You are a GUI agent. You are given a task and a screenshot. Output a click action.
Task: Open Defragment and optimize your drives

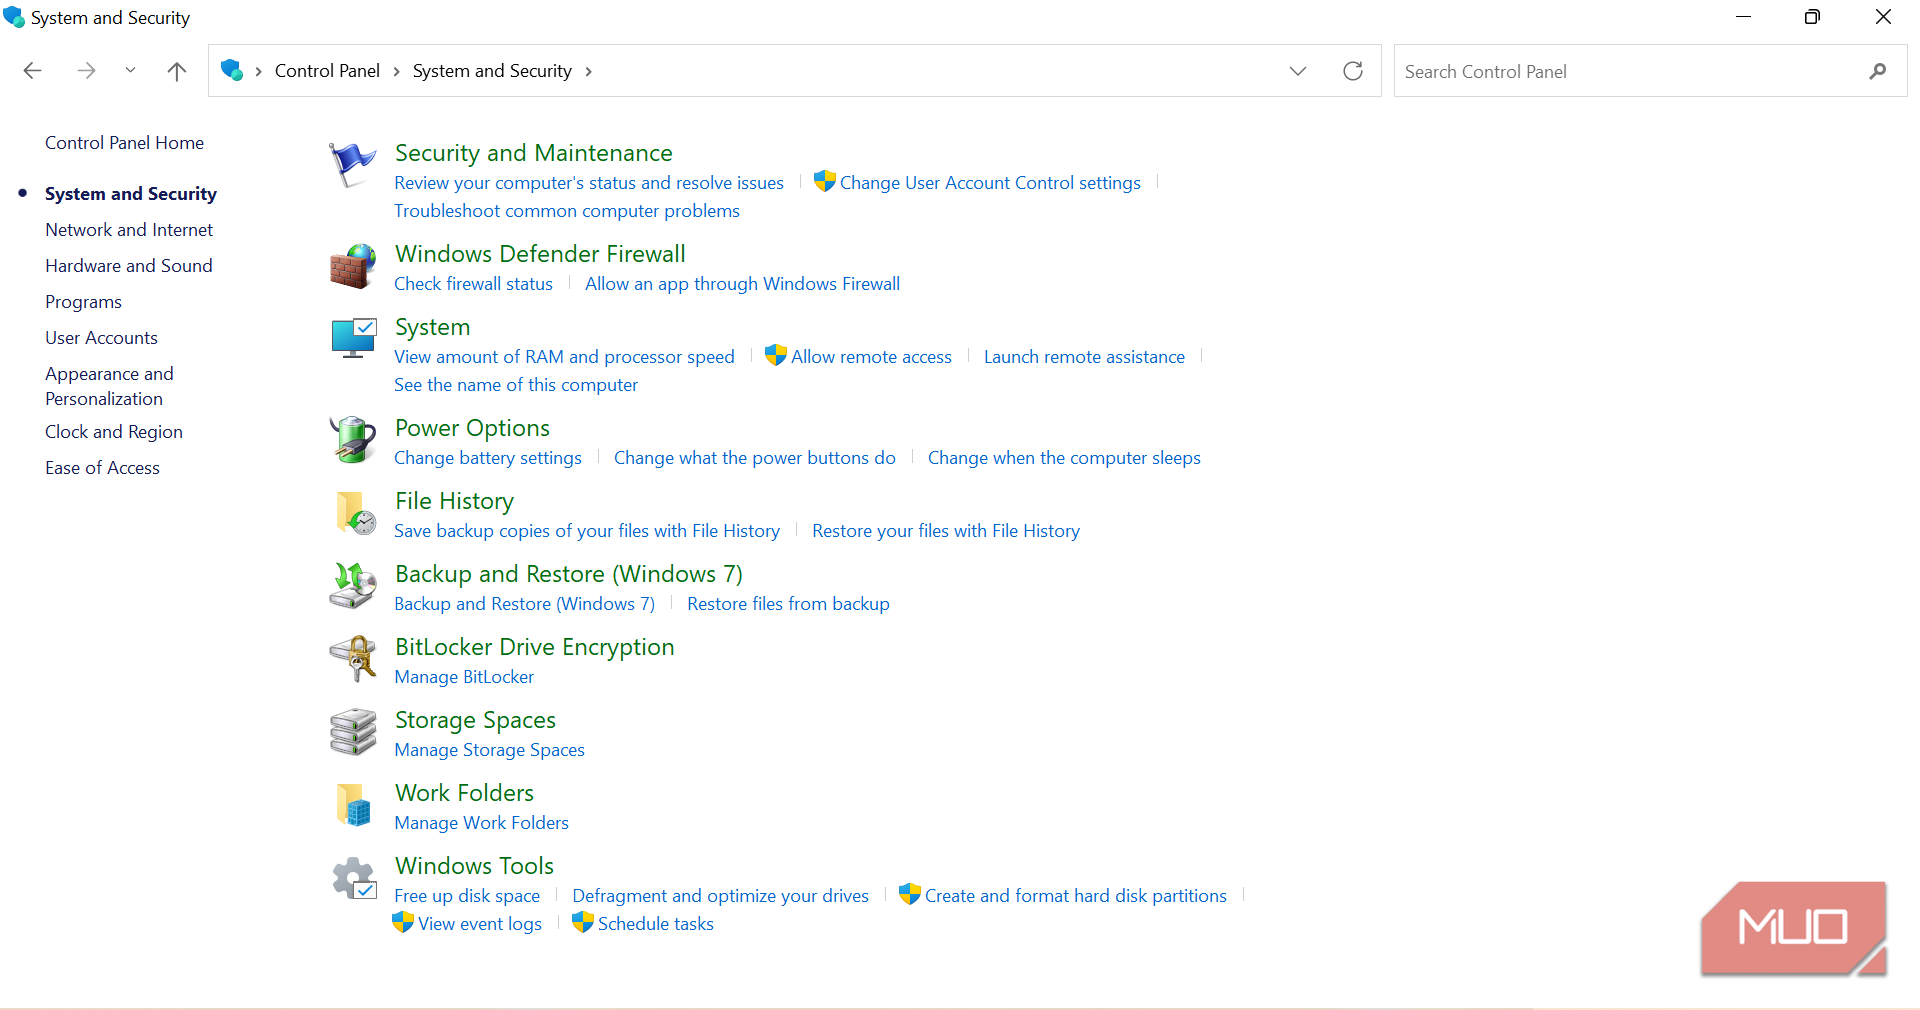pyautogui.click(x=720, y=896)
